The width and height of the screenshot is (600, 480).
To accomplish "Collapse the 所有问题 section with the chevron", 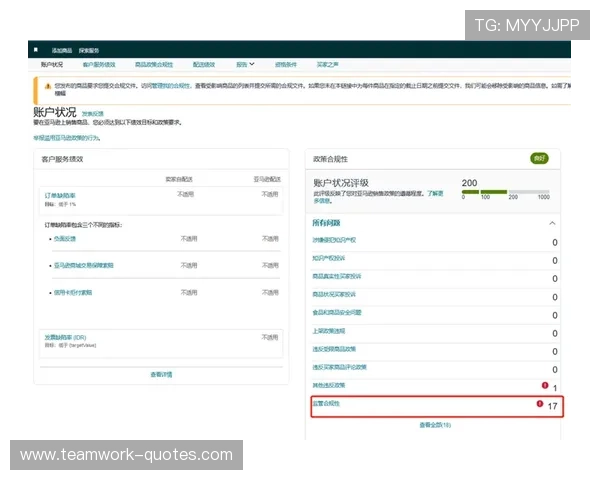I will click(x=553, y=223).
